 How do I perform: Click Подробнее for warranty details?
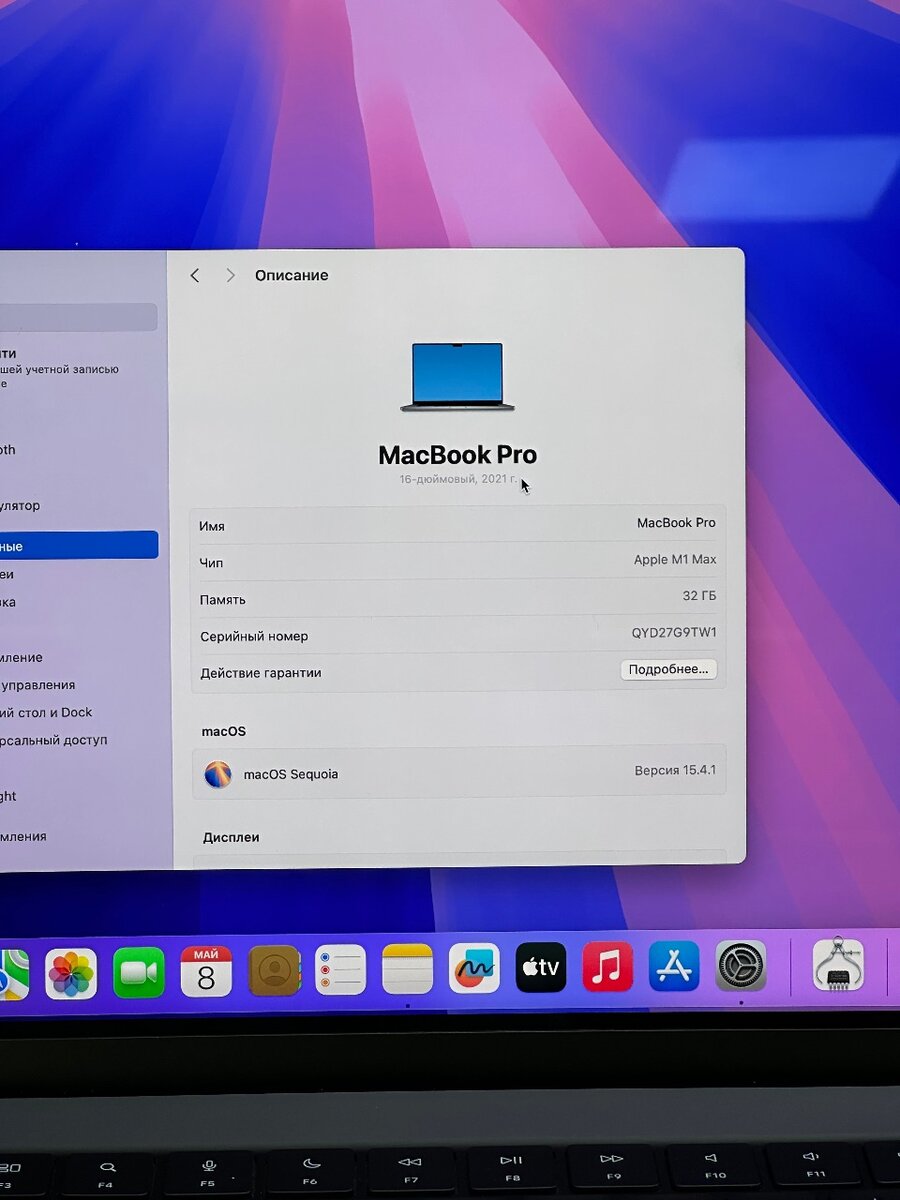coord(668,670)
